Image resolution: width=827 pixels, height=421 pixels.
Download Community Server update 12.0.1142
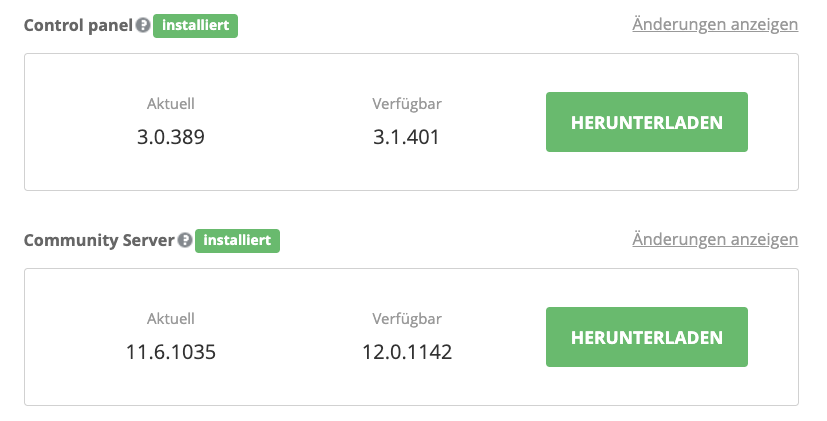[x=647, y=337]
